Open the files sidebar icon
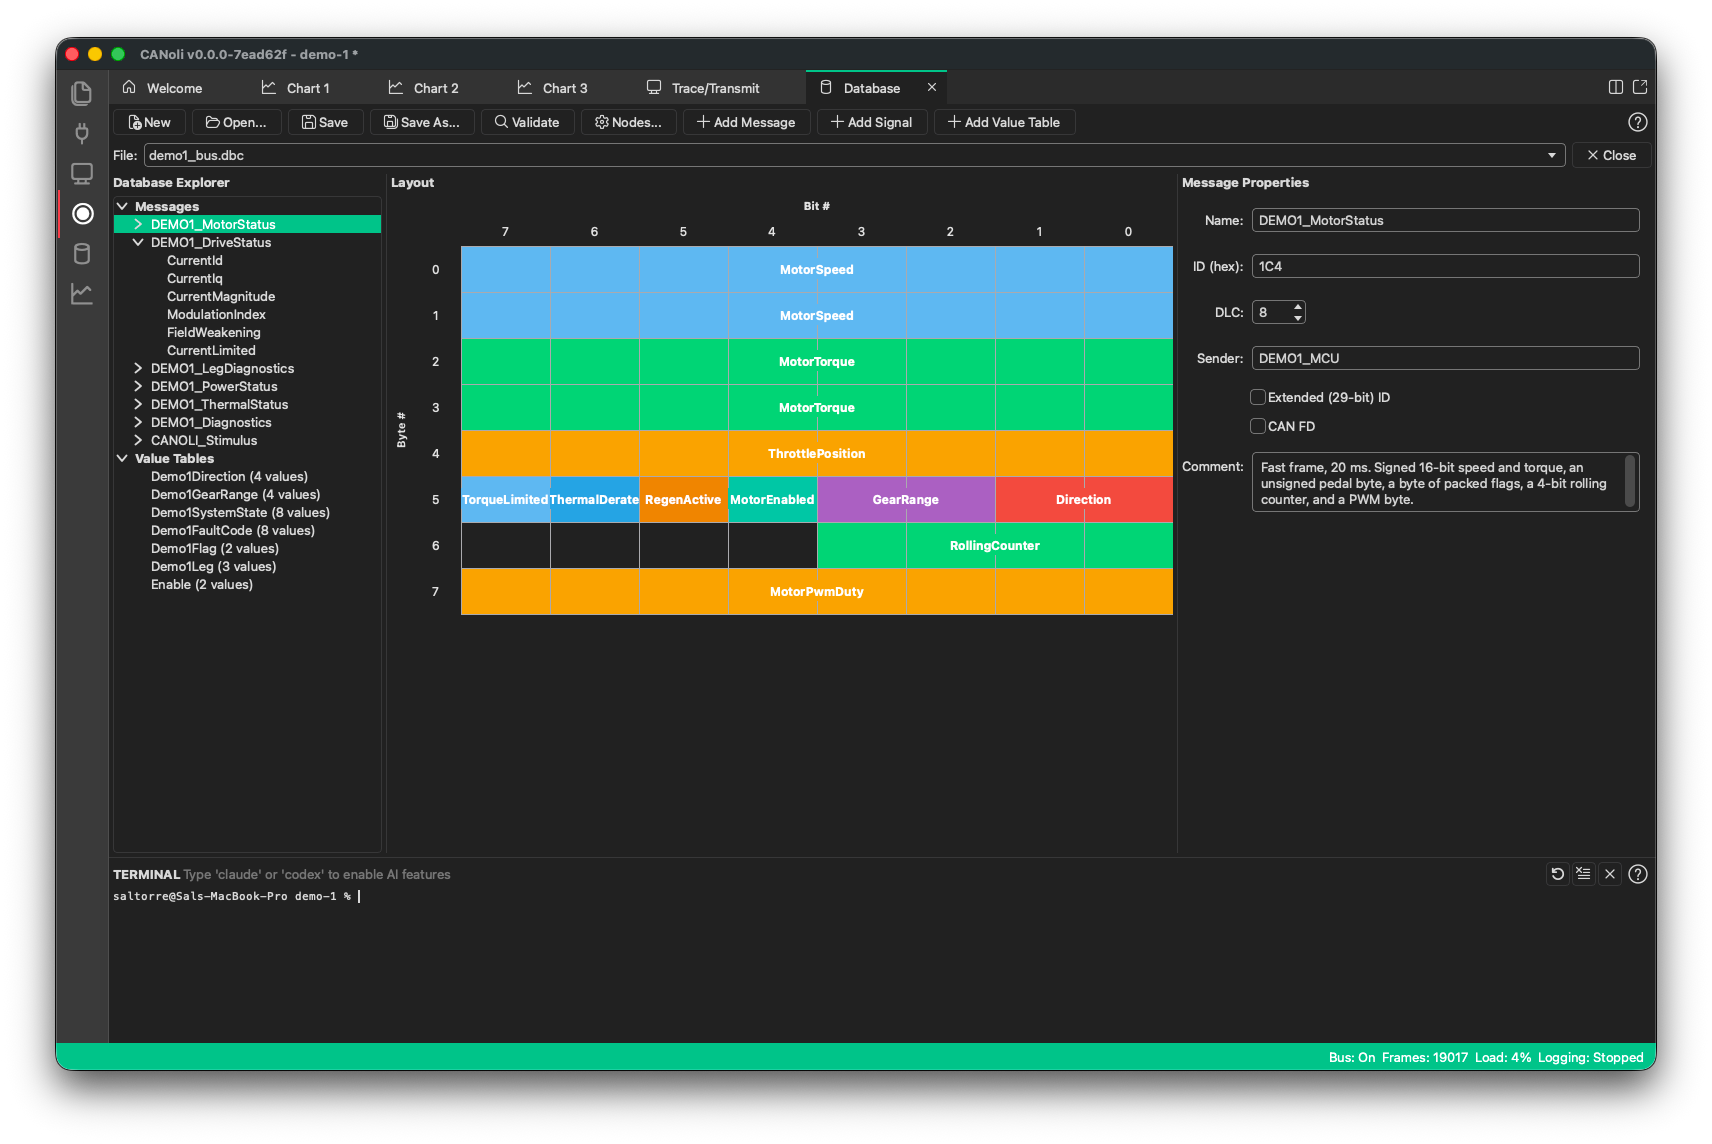 [82, 93]
